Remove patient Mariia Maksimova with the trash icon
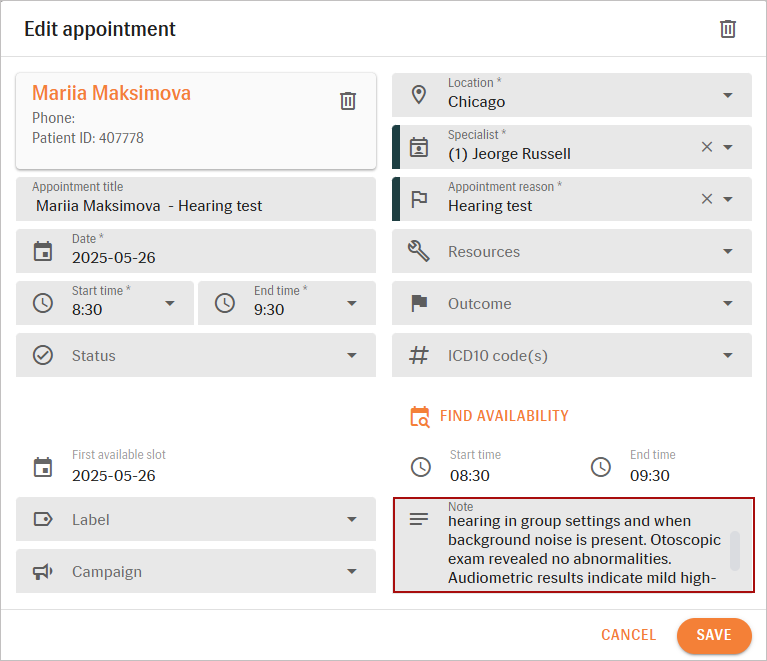 (x=348, y=101)
